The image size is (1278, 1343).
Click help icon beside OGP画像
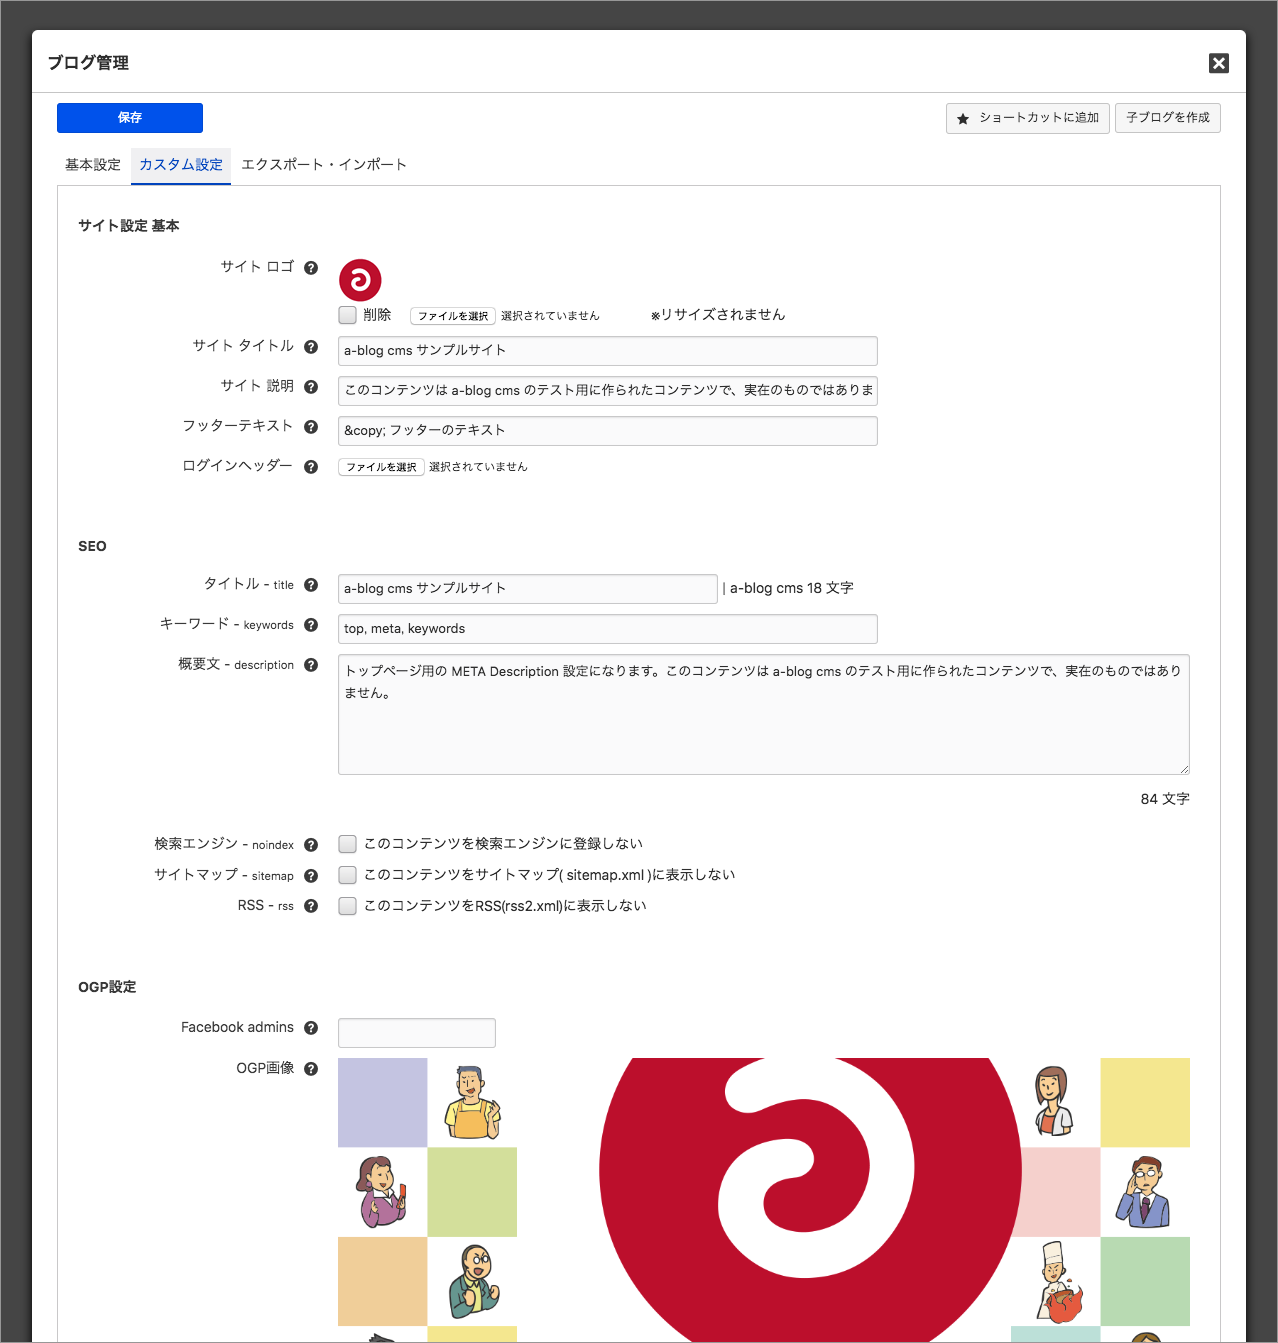(x=311, y=1069)
